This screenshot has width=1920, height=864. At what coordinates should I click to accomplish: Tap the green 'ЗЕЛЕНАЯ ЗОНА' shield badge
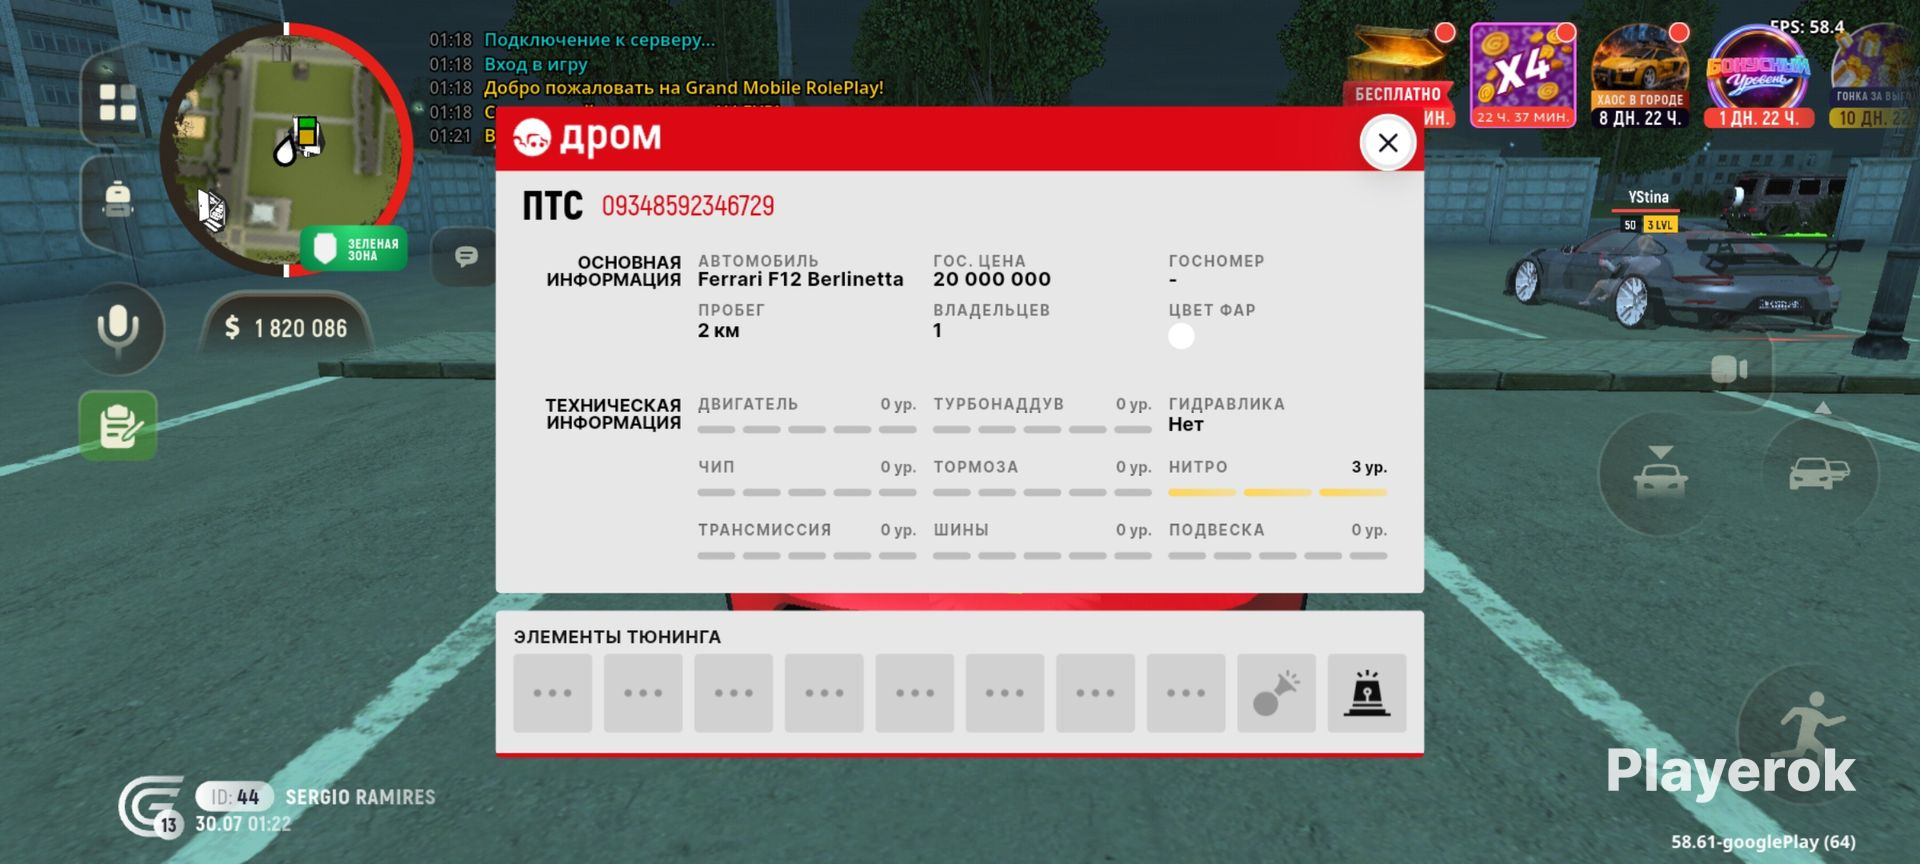(x=354, y=249)
